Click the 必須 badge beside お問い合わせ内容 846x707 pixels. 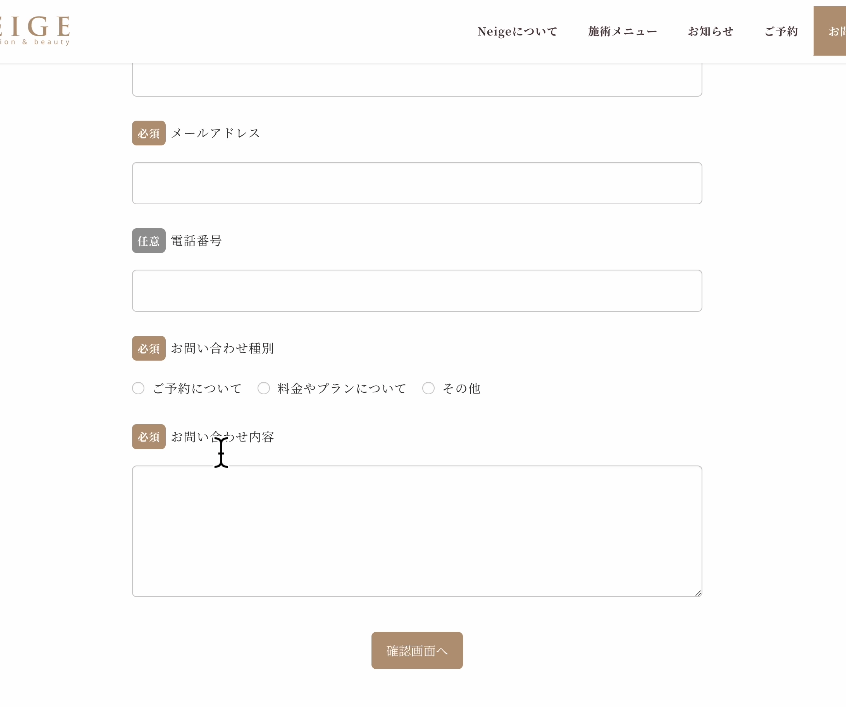point(148,436)
